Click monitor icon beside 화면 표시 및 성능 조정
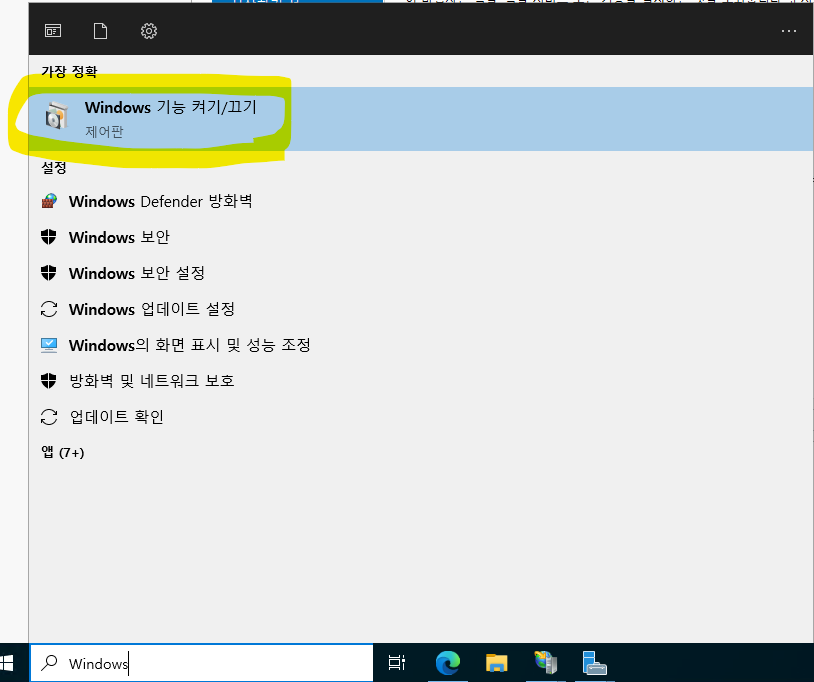814x682 pixels. click(49, 345)
